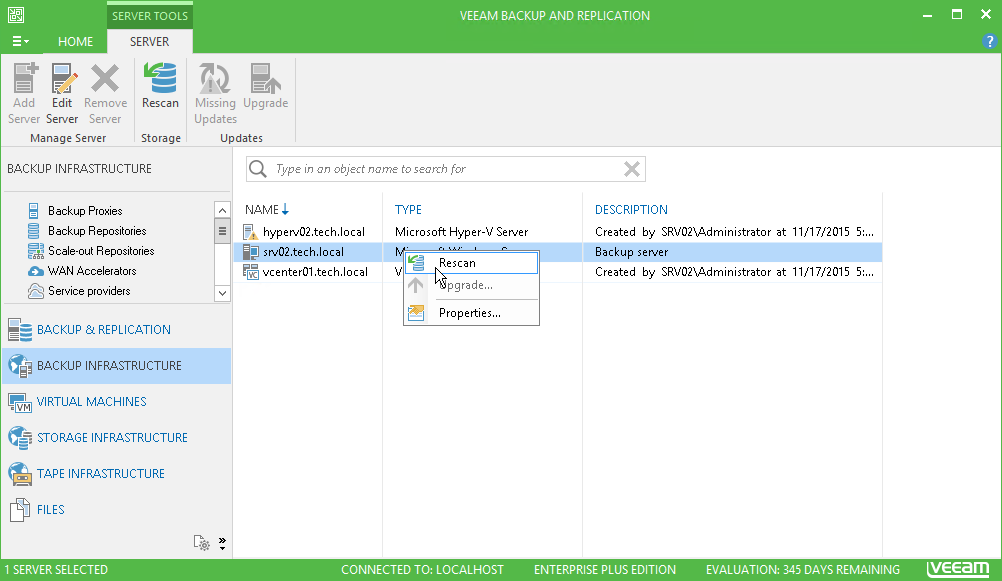The width and height of the screenshot is (1002, 581).
Task: Select Backup Proxies in the tree
Action: coord(85,211)
